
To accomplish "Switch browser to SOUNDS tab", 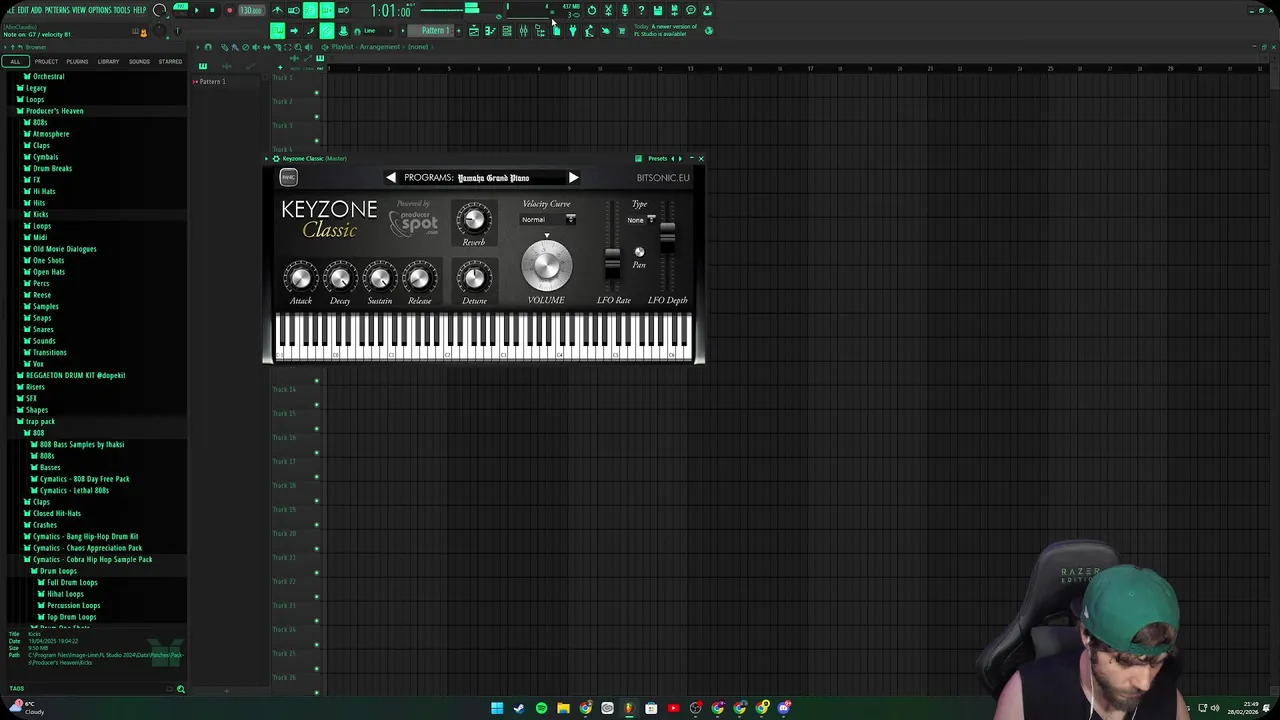I will click(x=139, y=61).
